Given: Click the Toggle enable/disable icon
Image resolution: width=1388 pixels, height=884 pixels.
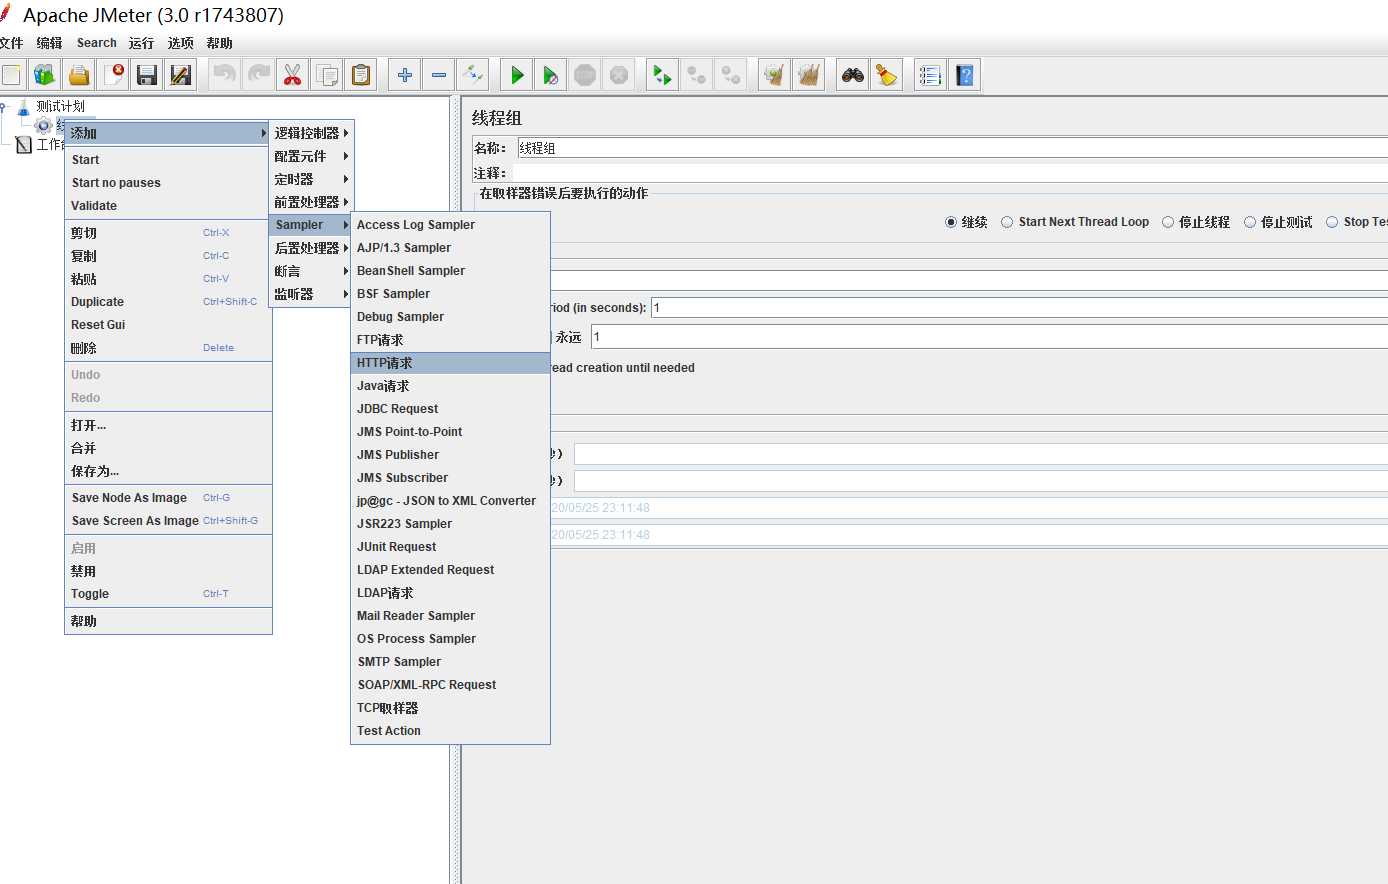Looking at the screenshot, I should tap(473, 75).
